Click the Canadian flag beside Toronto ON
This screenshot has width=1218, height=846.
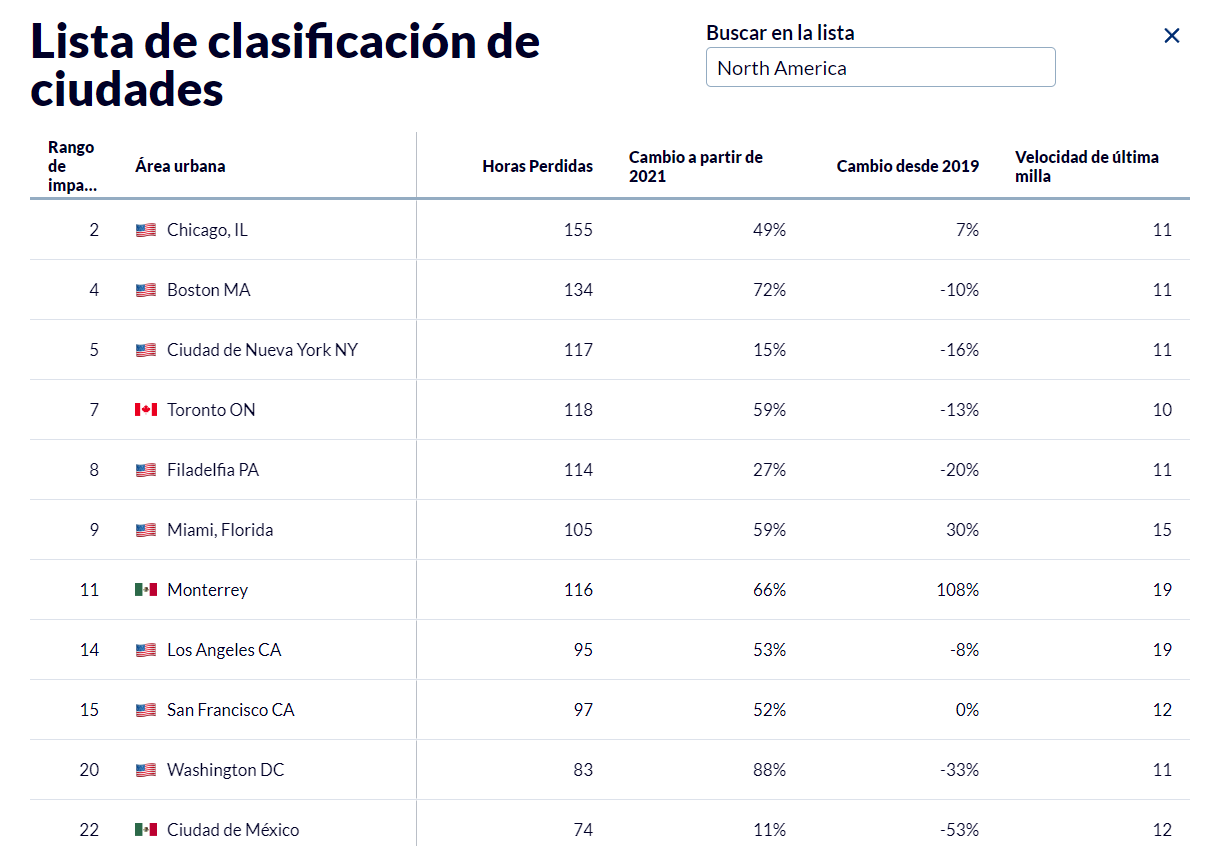146,410
